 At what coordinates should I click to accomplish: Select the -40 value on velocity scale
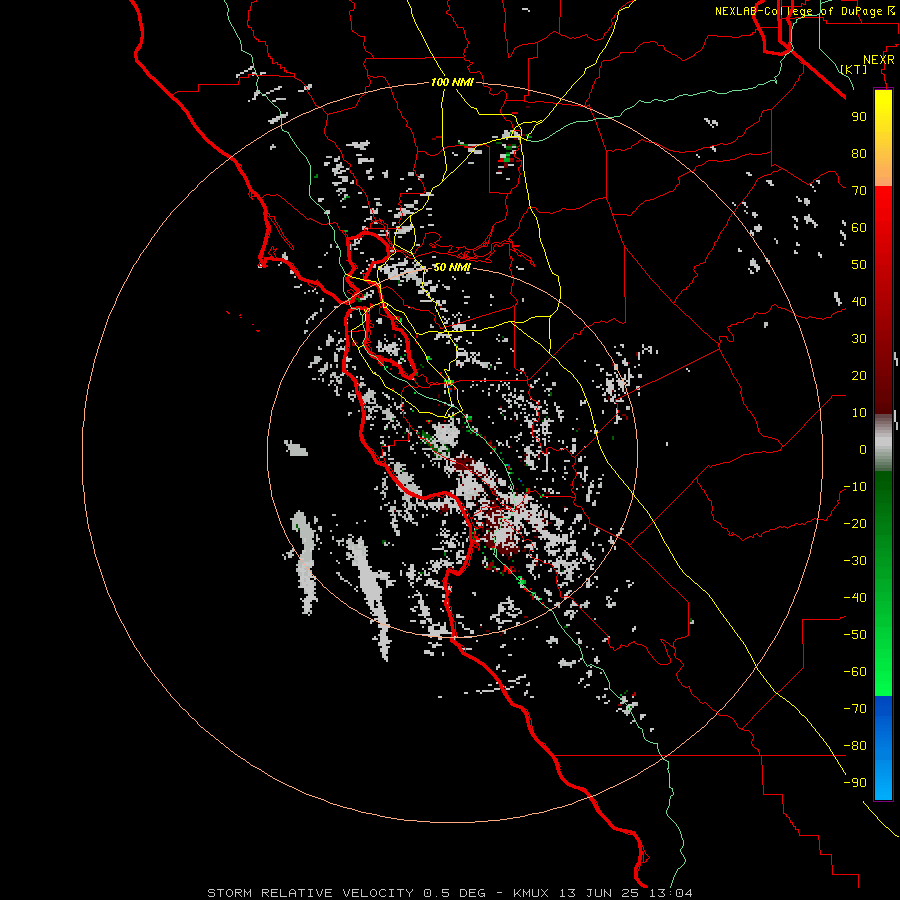click(x=855, y=598)
